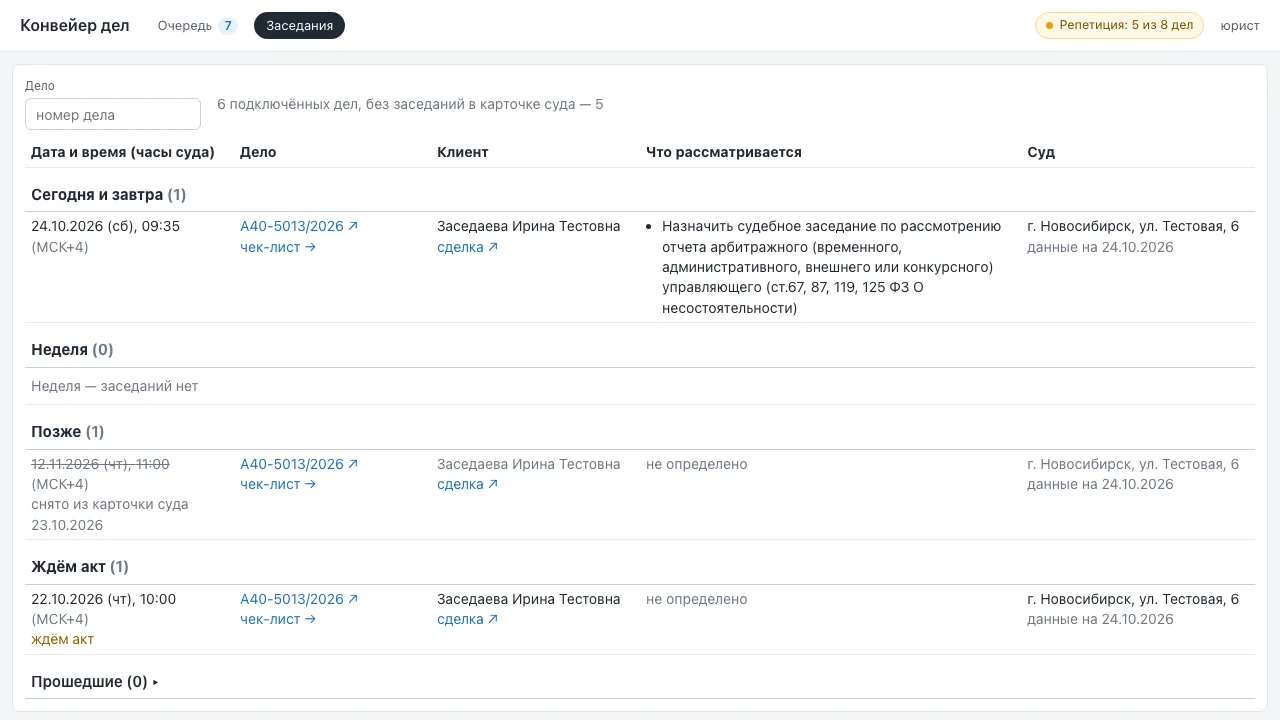Switch to the Заседания tab
The width and height of the screenshot is (1280, 720).
(x=299, y=25)
